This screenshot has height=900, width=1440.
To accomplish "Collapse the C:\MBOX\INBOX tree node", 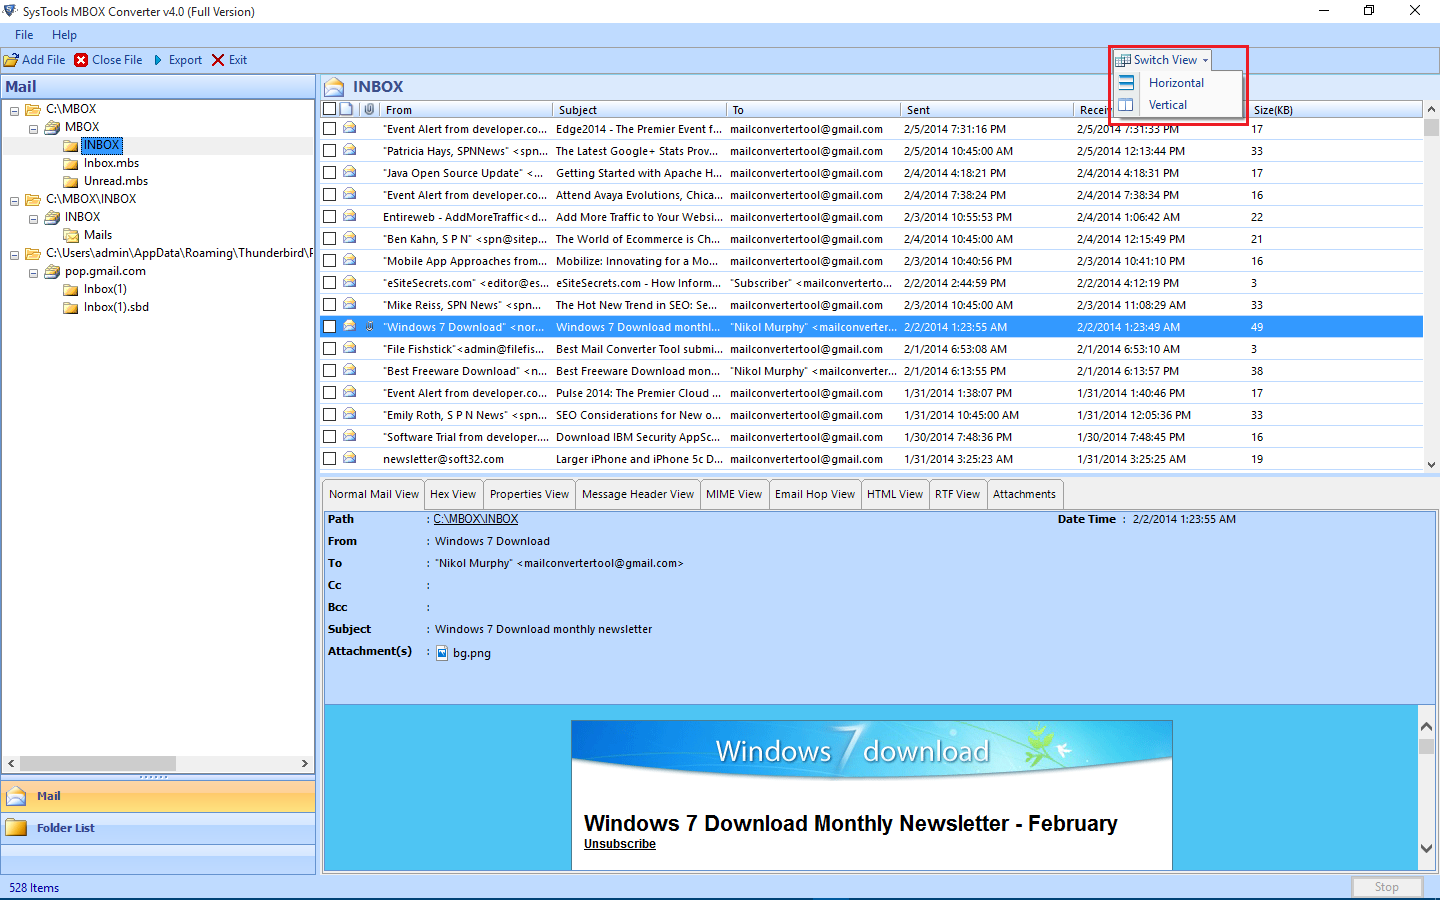I will [x=14, y=200].
